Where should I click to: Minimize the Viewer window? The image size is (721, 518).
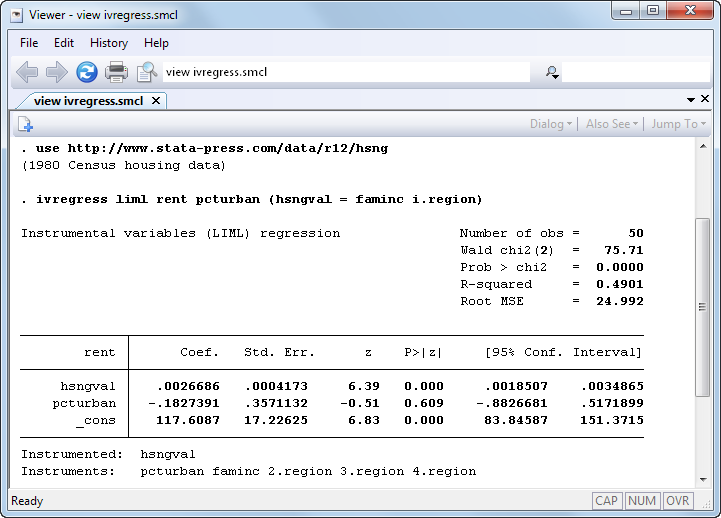coord(626,11)
